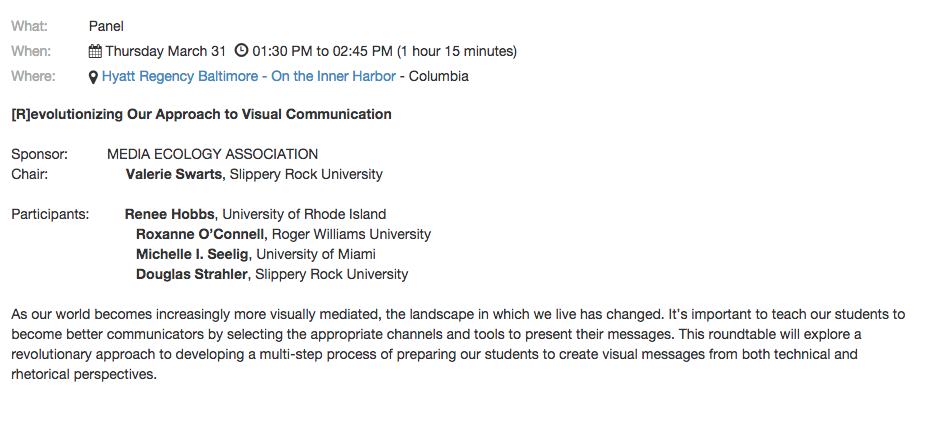The width and height of the screenshot is (930, 421).
Task: Open Hyatt Regency Baltimore - On the Inner Harbor link
Action: [x=249, y=76]
